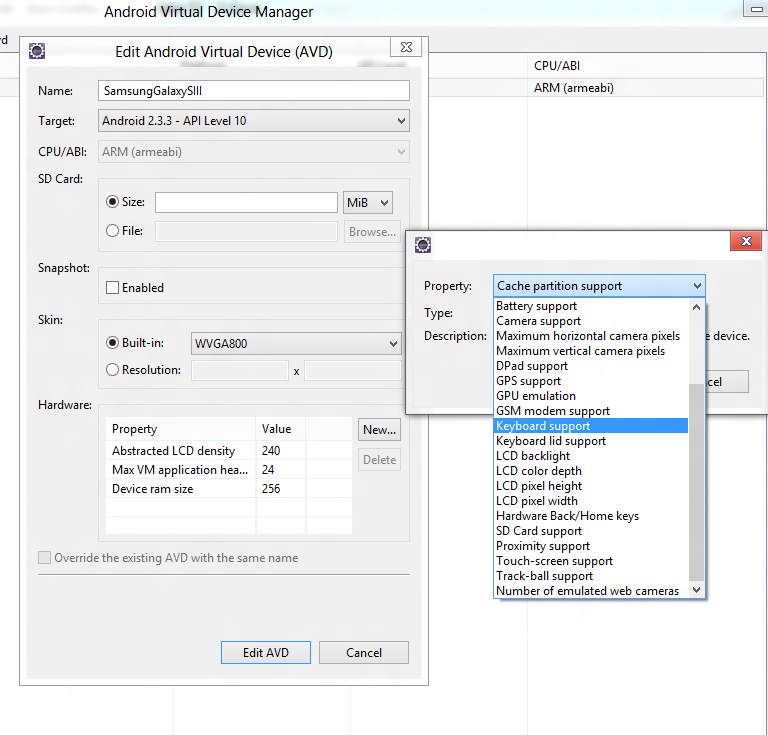Click the property dialog title icon

(423, 244)
